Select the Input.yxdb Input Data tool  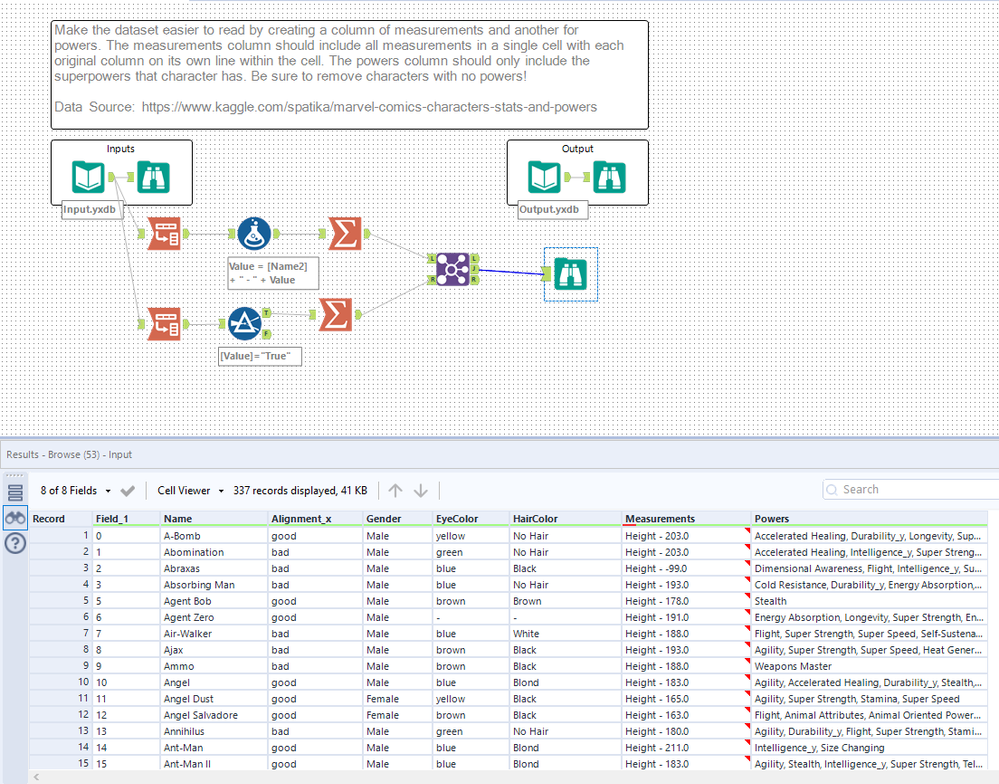click(x=88, y=177)
